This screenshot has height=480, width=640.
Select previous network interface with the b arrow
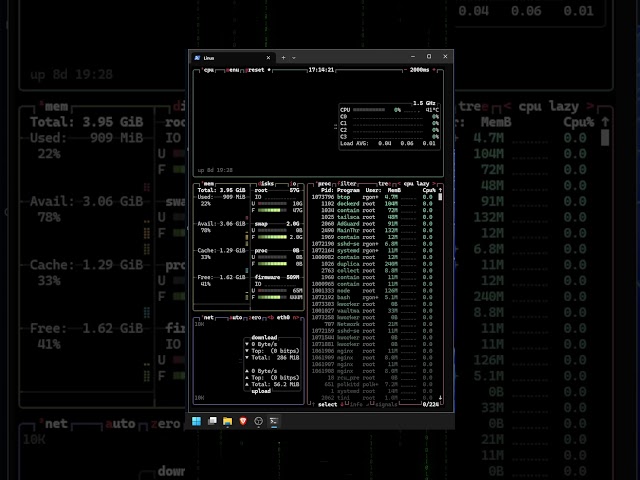click(271, 318)
